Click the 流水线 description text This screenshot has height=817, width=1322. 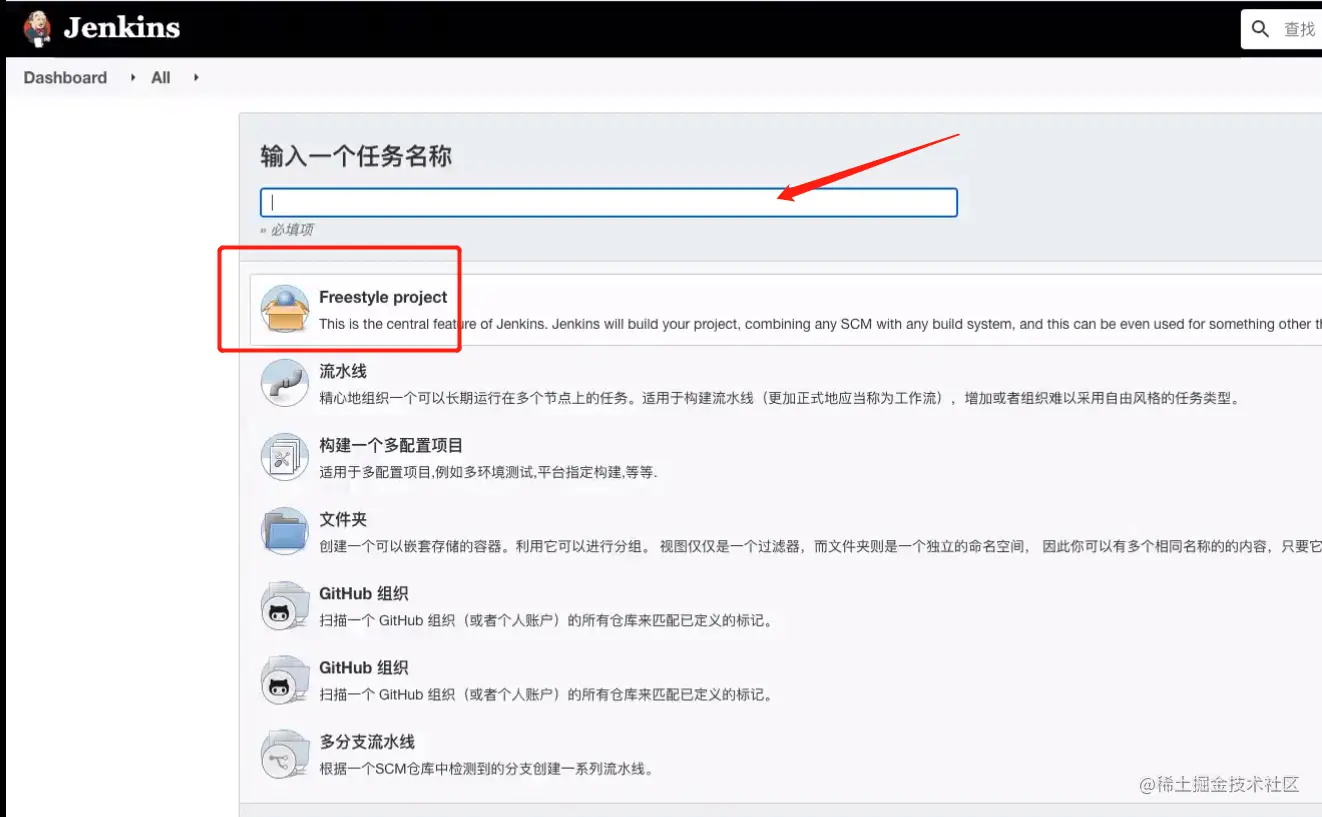pos(779,398)
